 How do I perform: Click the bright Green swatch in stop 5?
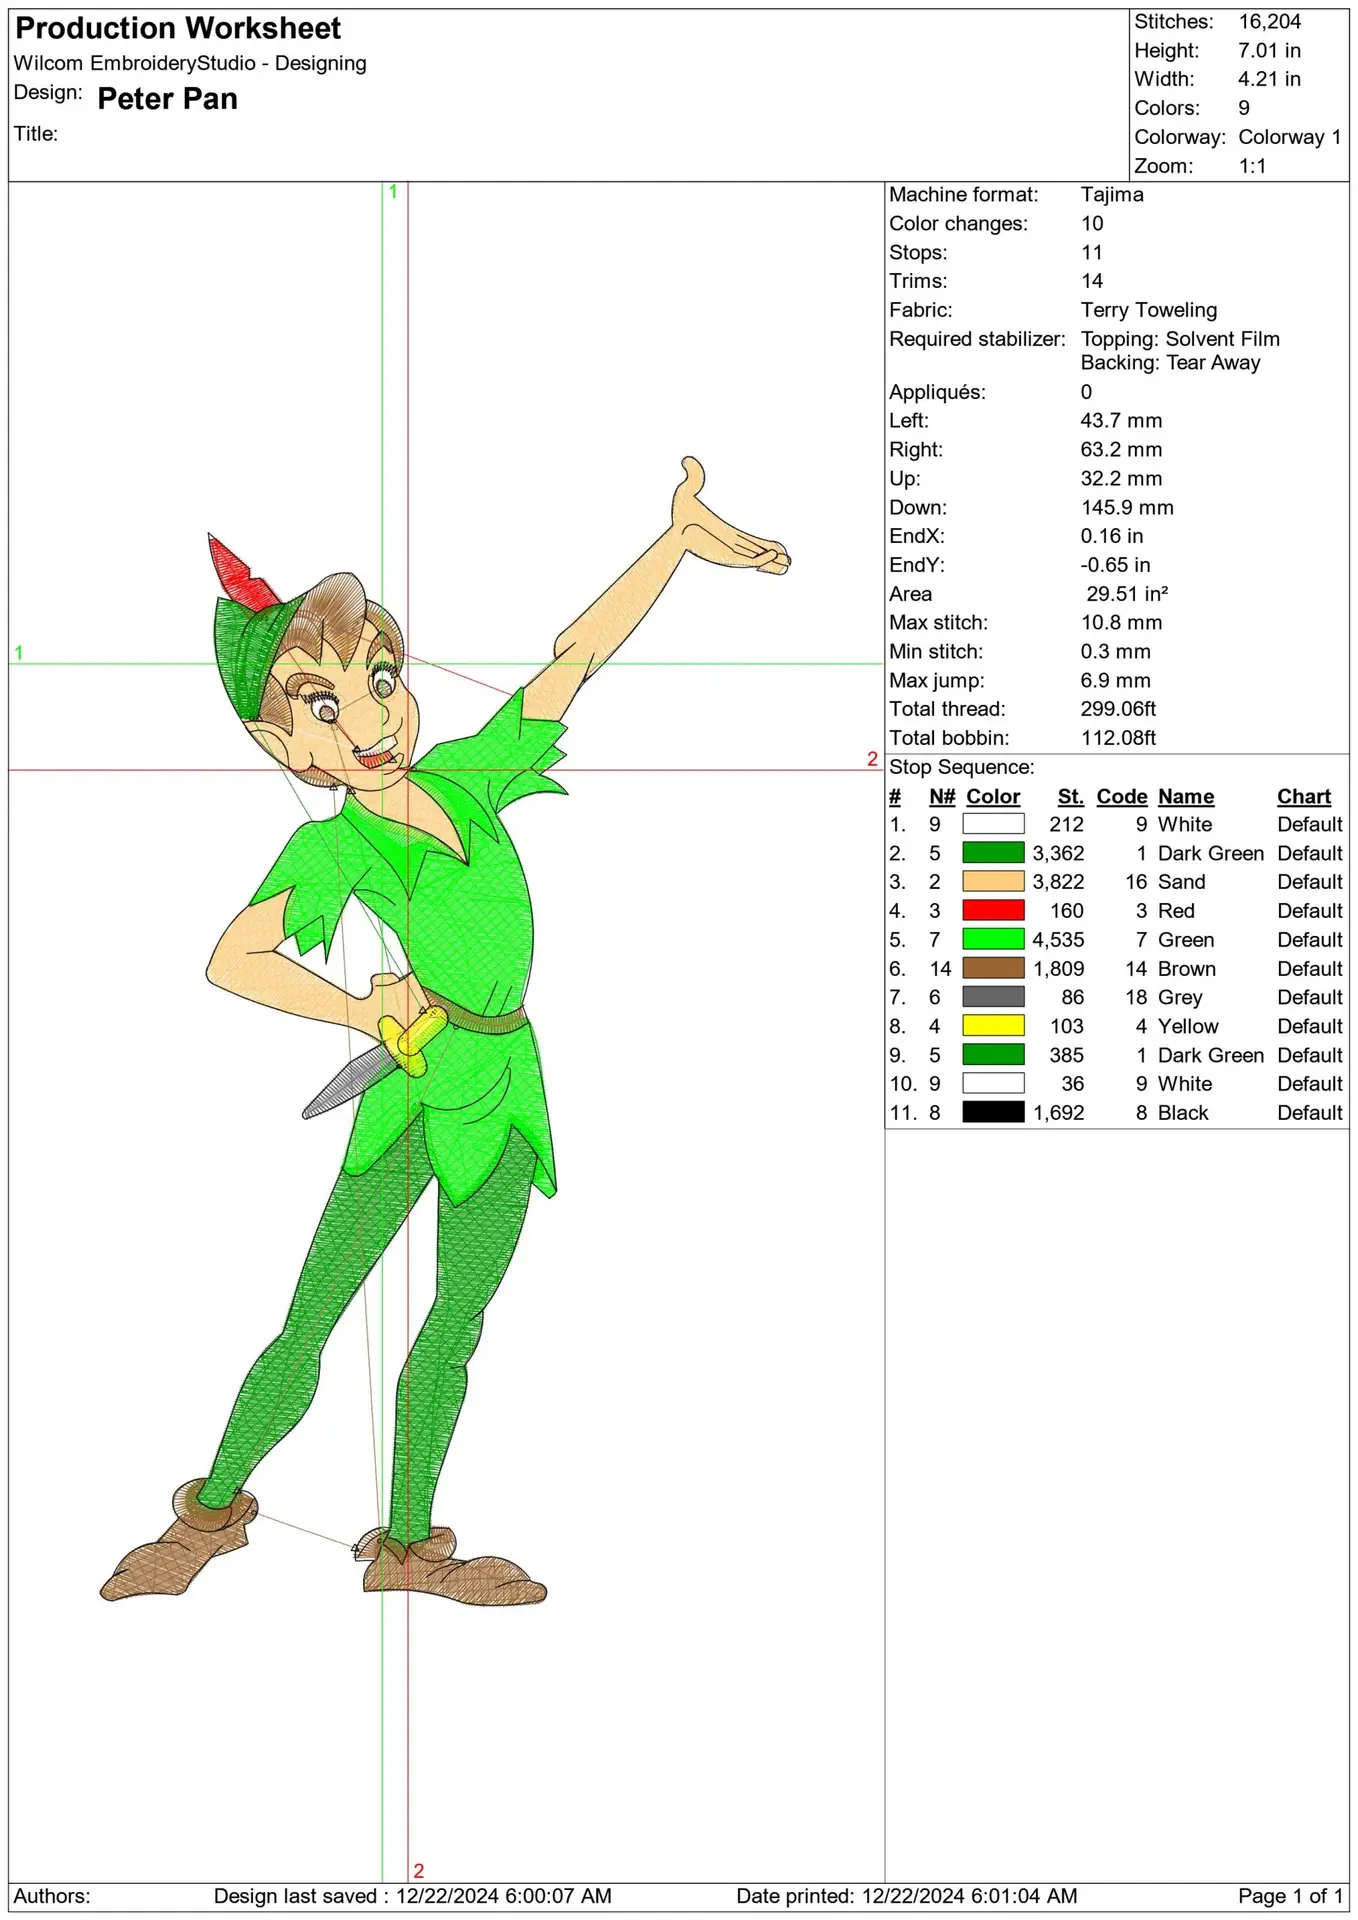[x=993, y=940]
